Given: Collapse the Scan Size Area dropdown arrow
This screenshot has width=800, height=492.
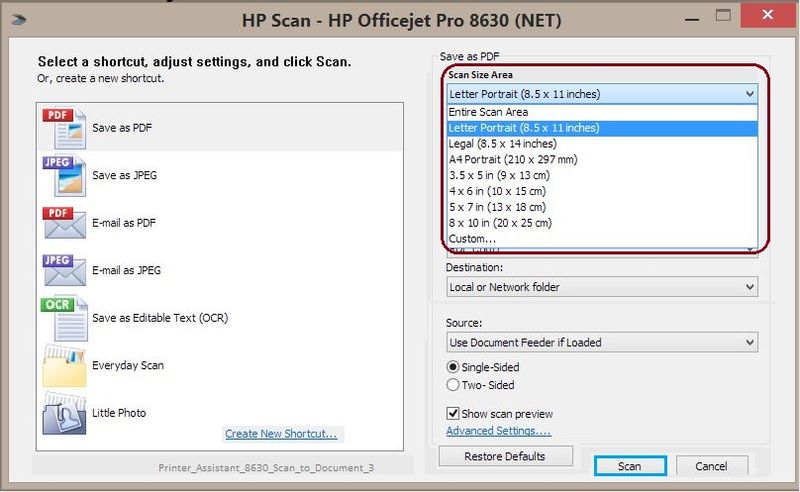Looking at the screenshot, I should [x=749, y=94].
